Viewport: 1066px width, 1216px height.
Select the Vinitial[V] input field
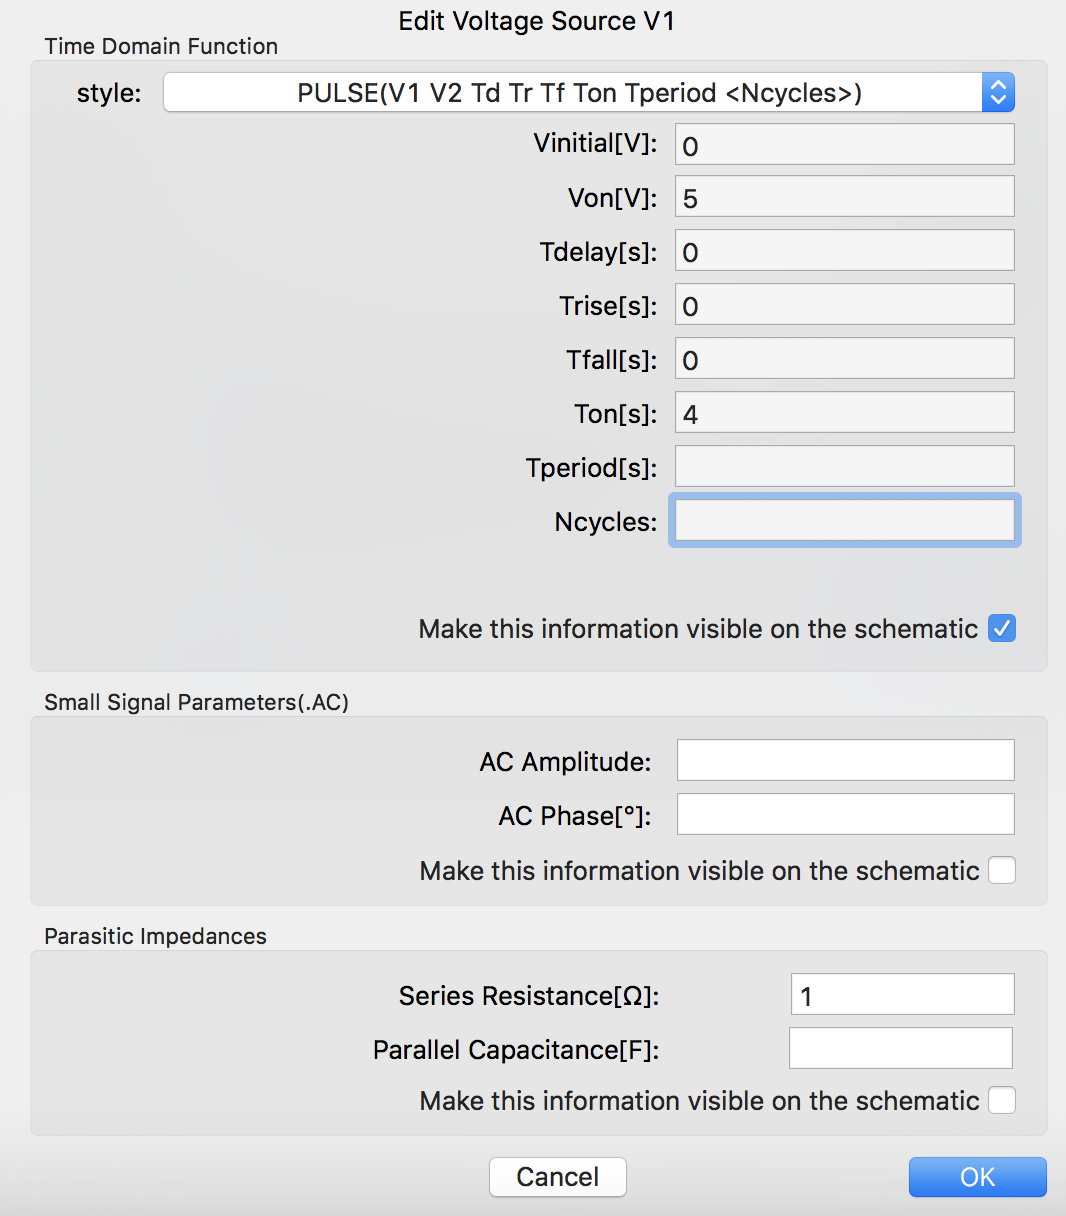(x=845, y=145)
